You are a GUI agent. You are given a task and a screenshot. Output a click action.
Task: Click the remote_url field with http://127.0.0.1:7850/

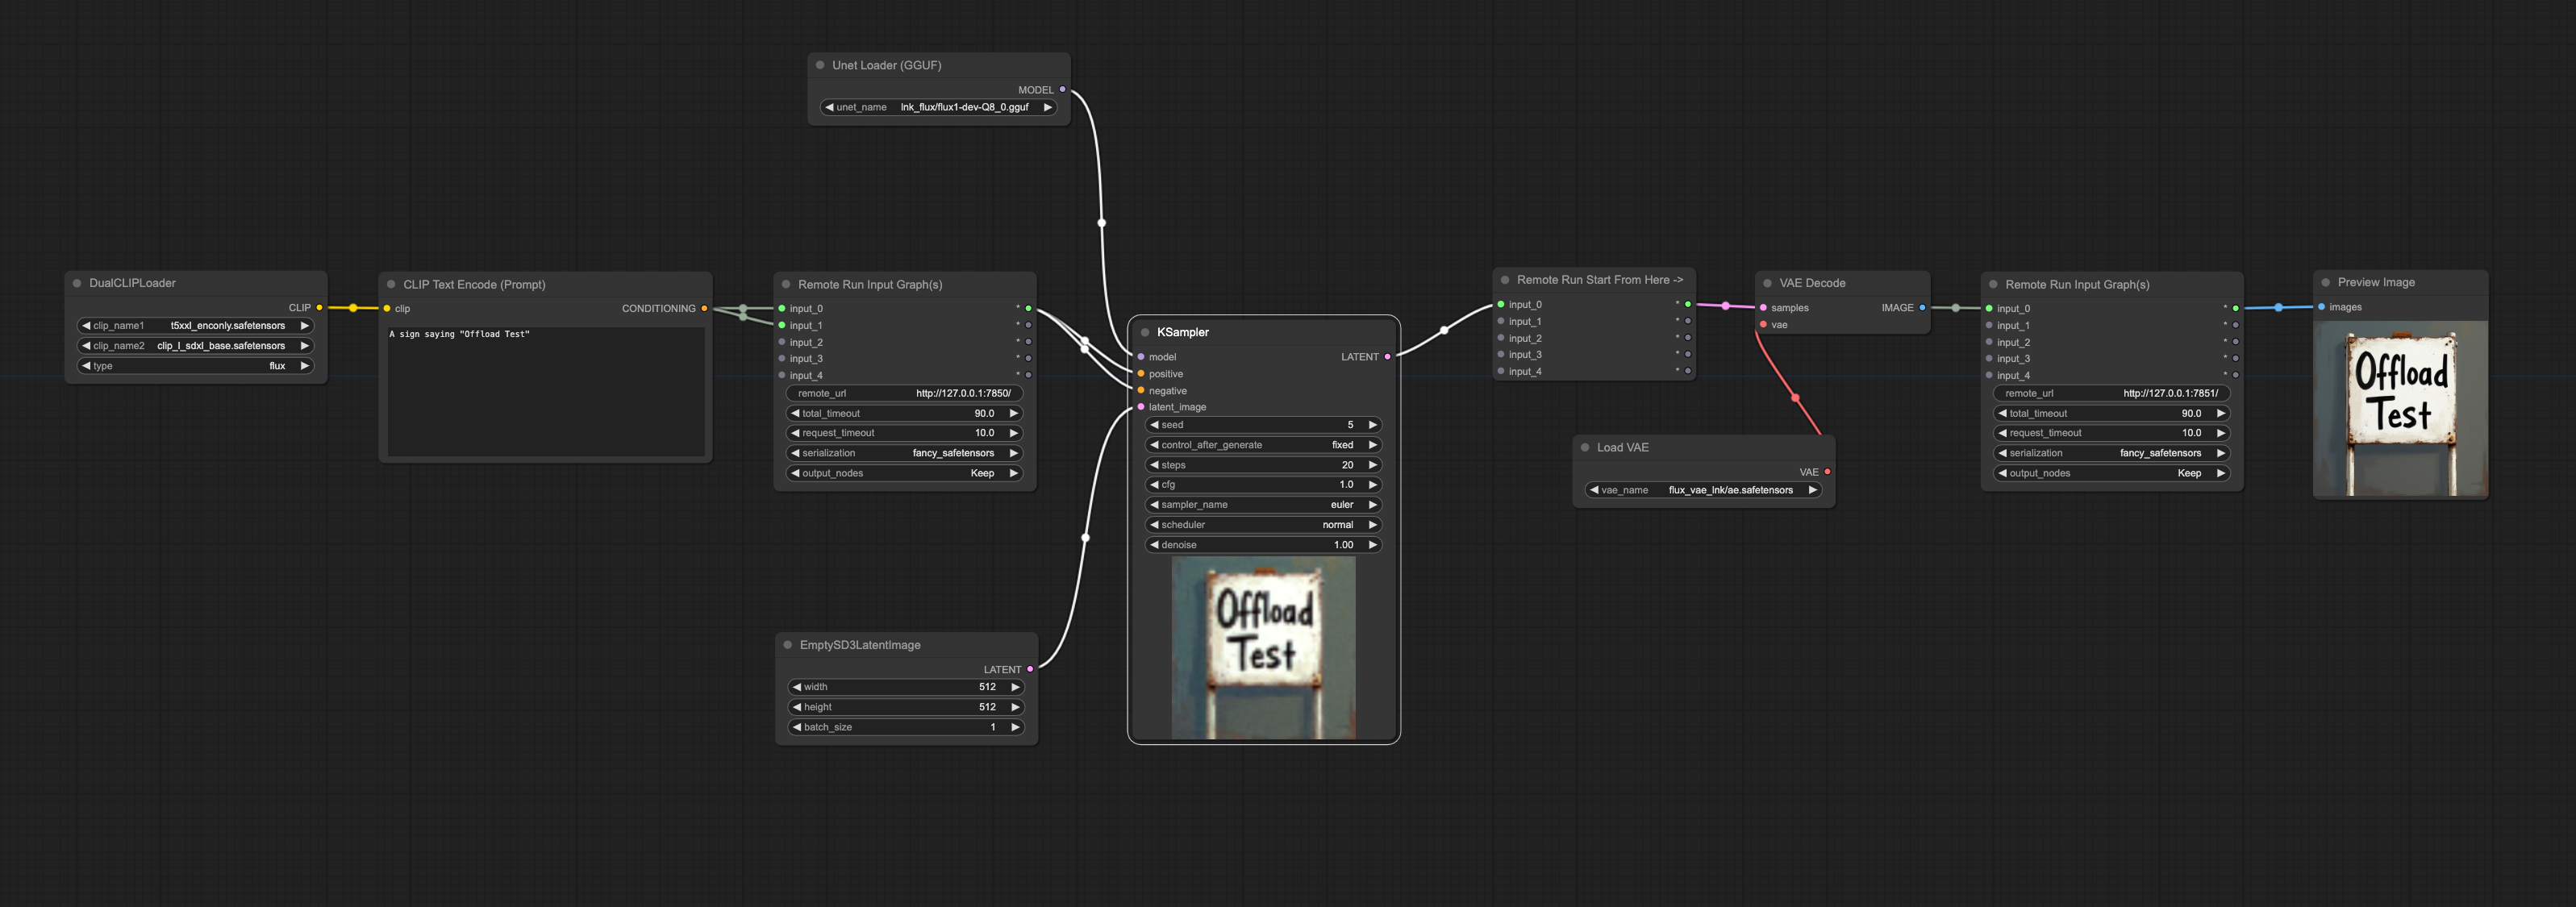[905, 393]
